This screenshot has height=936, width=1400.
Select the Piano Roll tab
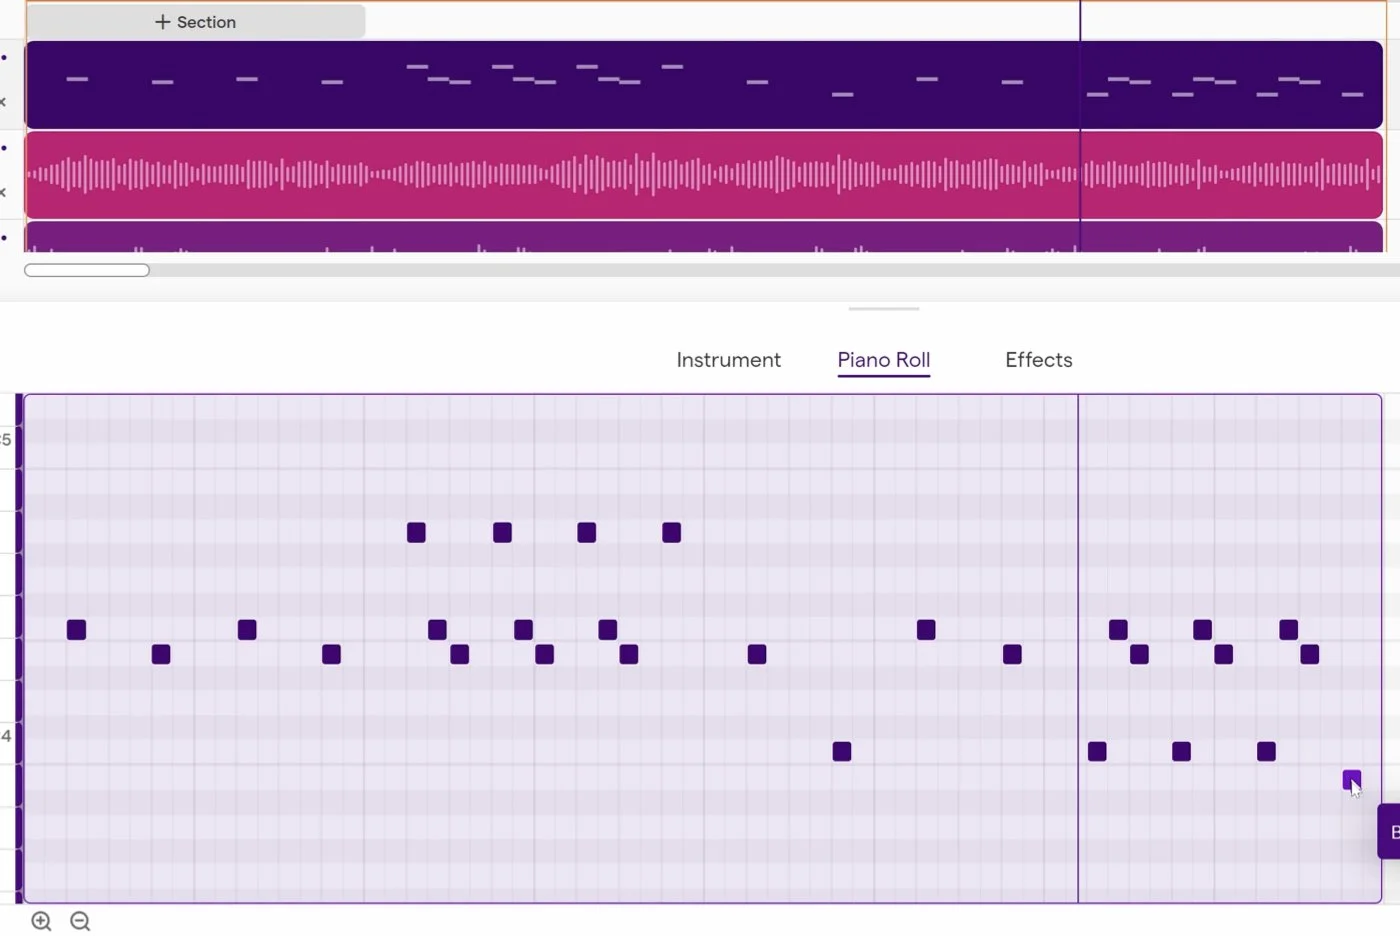pyautogui.click(x=884, y=360)
